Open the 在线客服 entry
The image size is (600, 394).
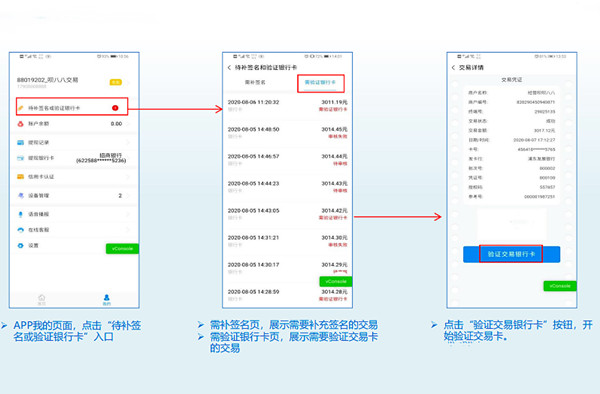(x=74, y=230)
